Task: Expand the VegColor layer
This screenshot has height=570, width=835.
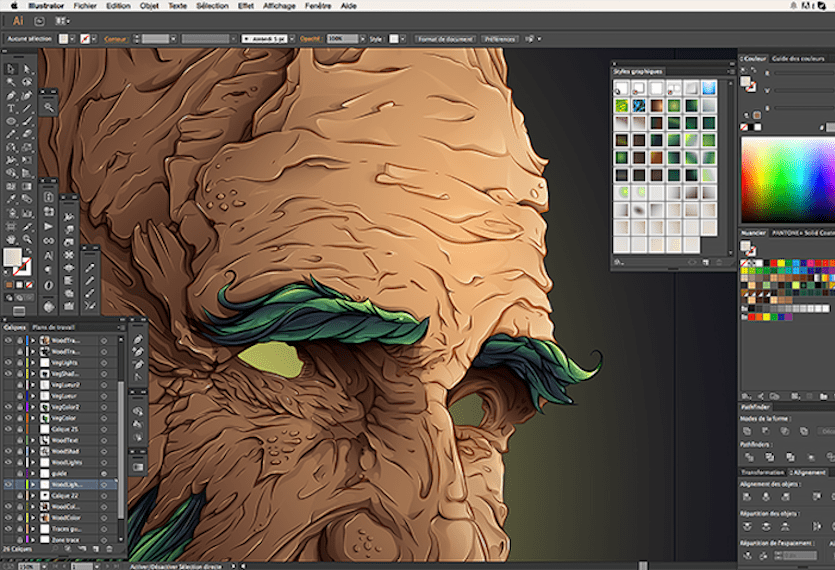Action: [x=33, y=418]
